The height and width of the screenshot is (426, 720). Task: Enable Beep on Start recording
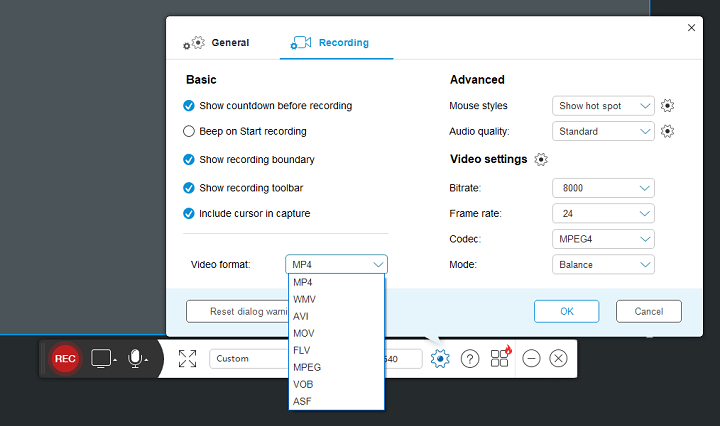pyautogui.click(x=189, y=131)
